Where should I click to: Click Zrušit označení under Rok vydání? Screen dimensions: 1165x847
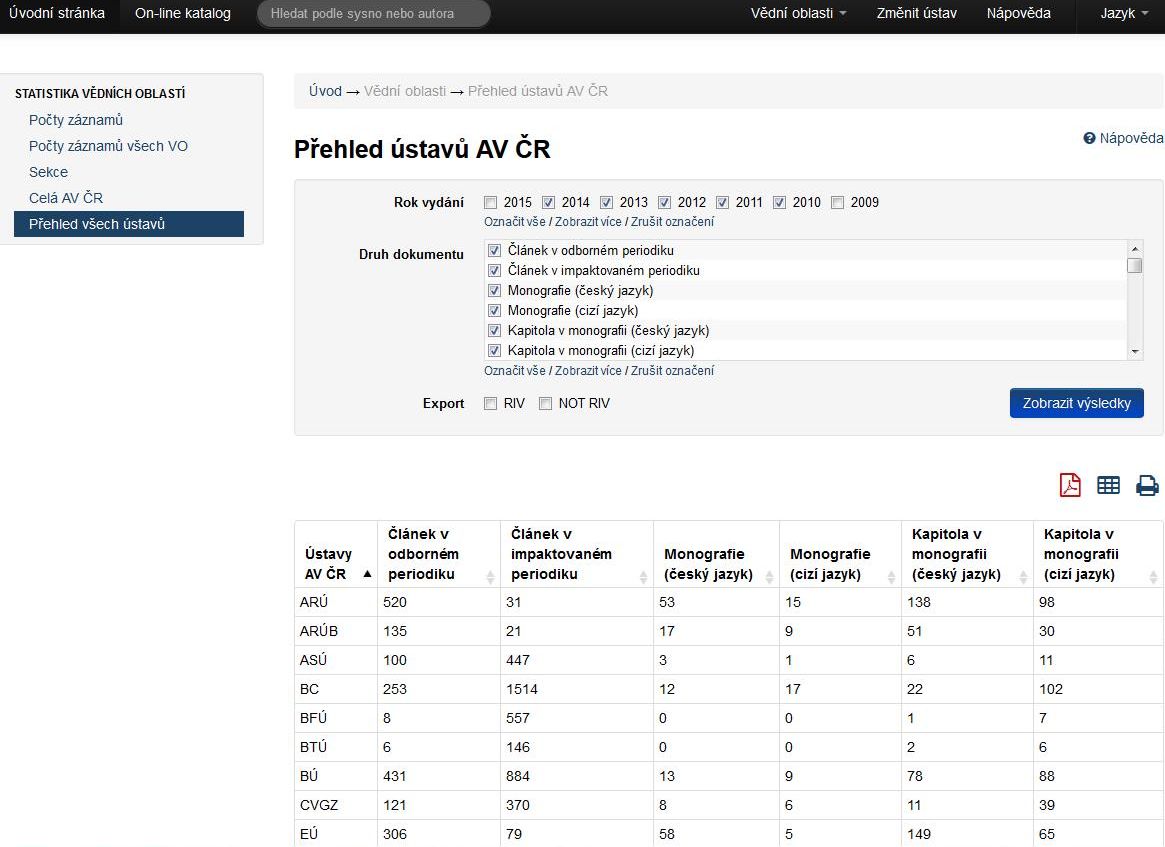[672, 222]
